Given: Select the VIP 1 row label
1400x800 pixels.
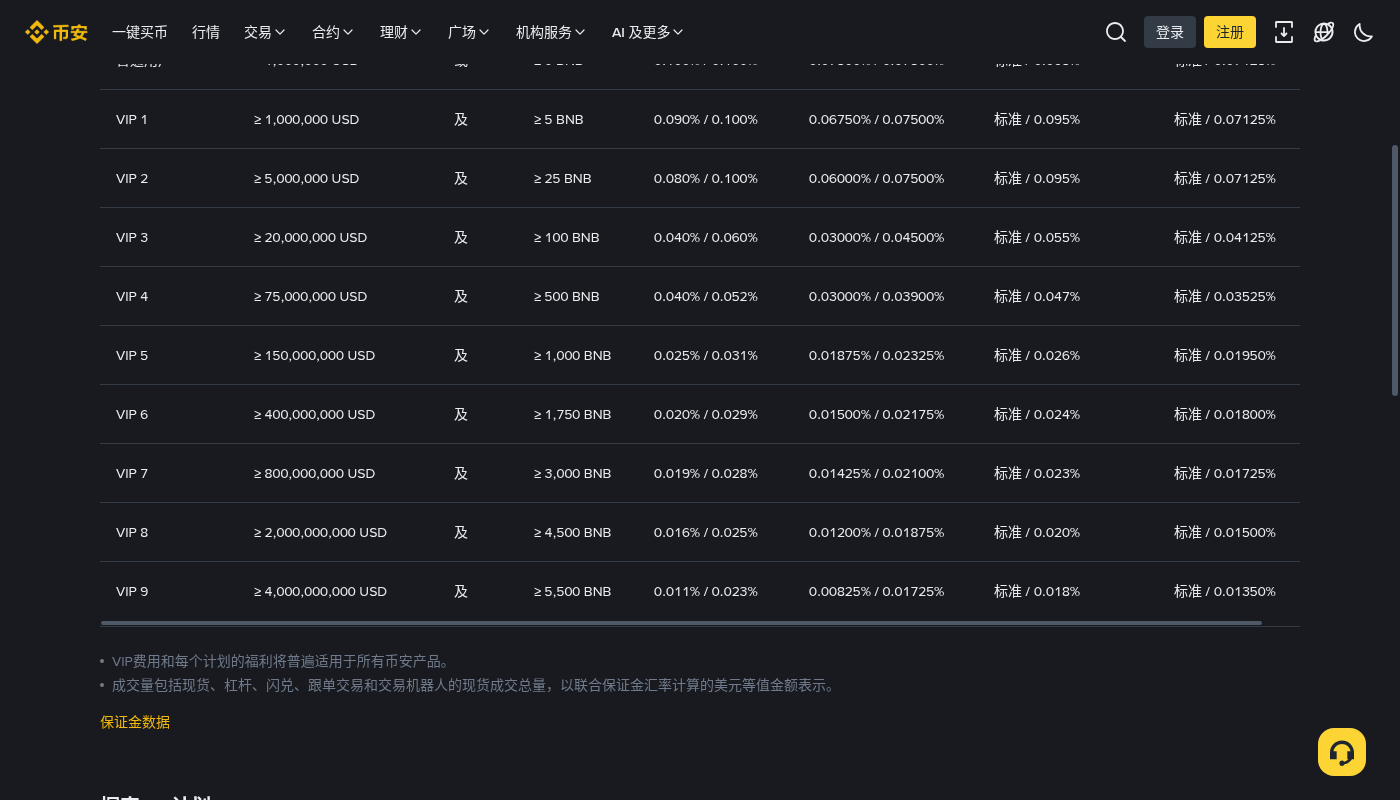Looking at the screenshot, I should pos(132,119).
